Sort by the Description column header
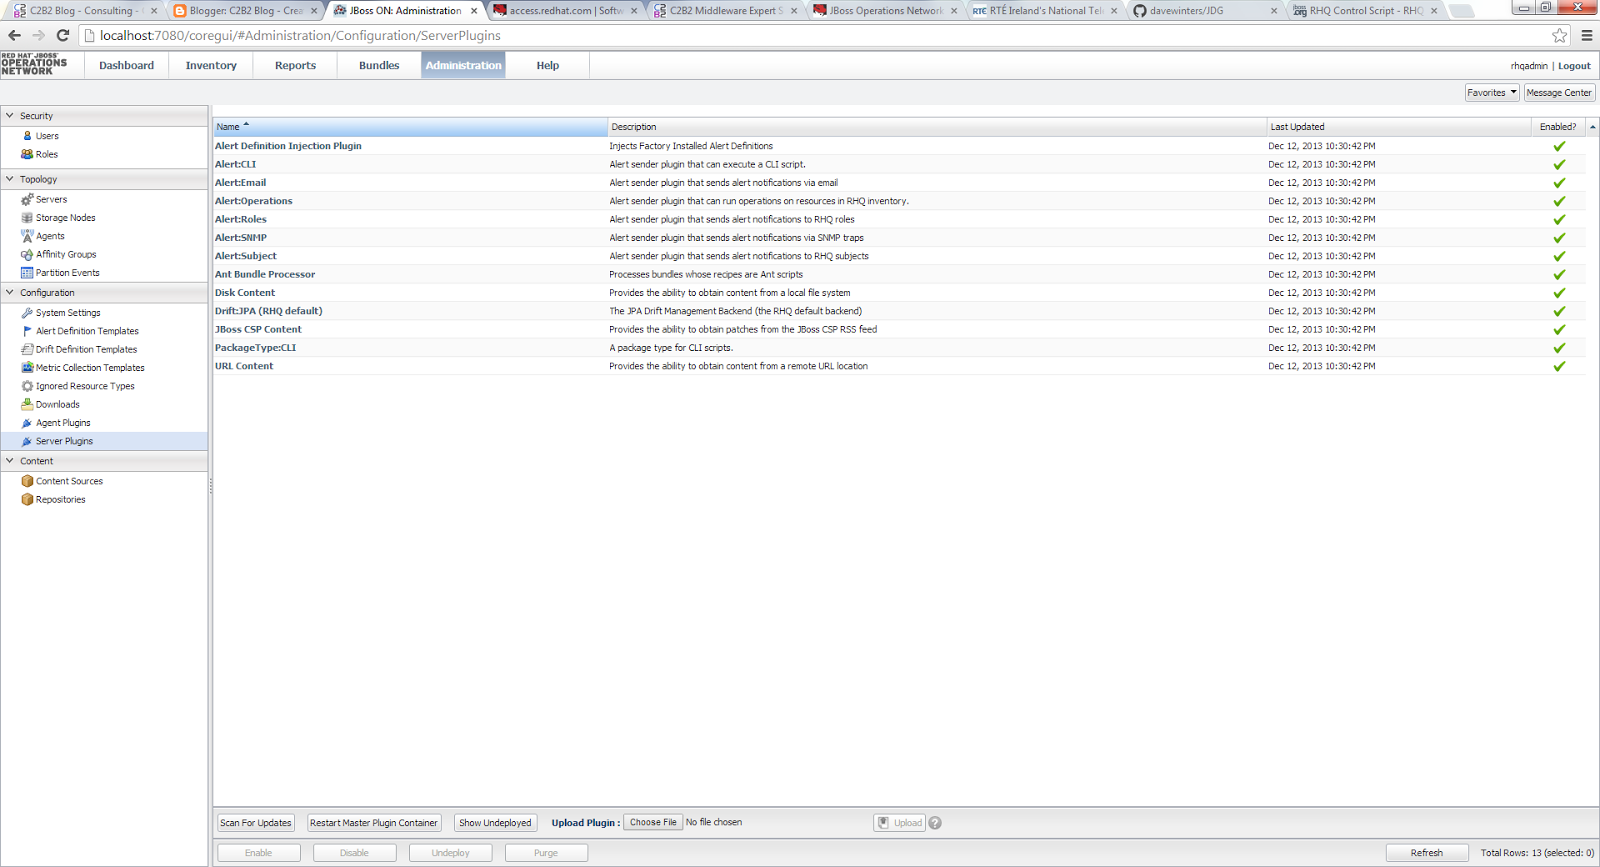 (x=937, y=127)
